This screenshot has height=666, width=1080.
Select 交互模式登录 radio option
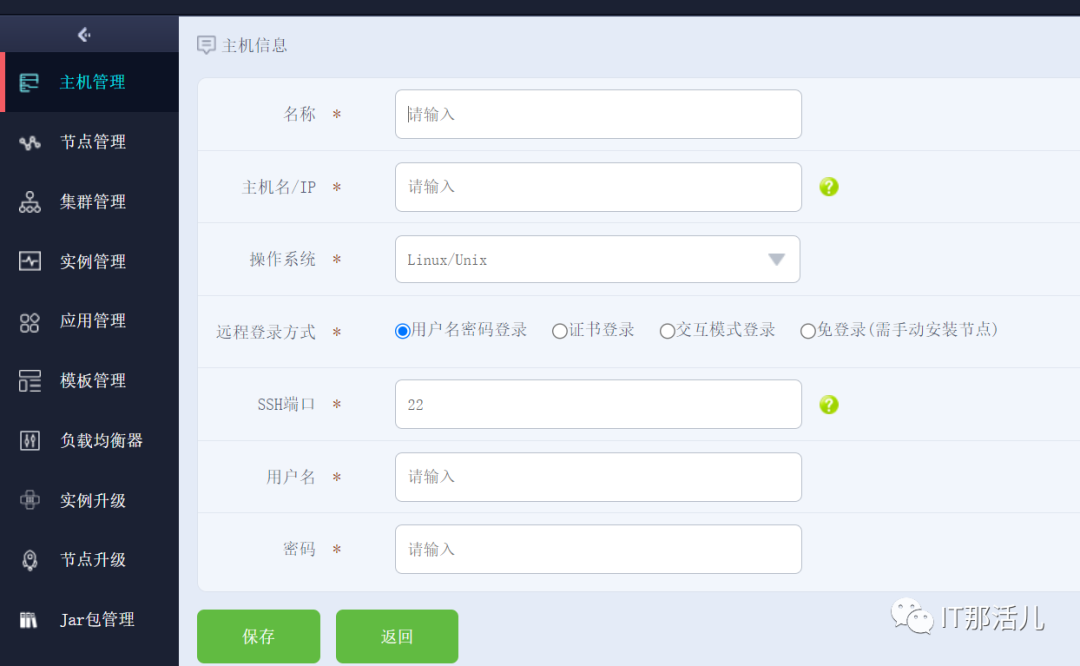(x=667, y=331)
